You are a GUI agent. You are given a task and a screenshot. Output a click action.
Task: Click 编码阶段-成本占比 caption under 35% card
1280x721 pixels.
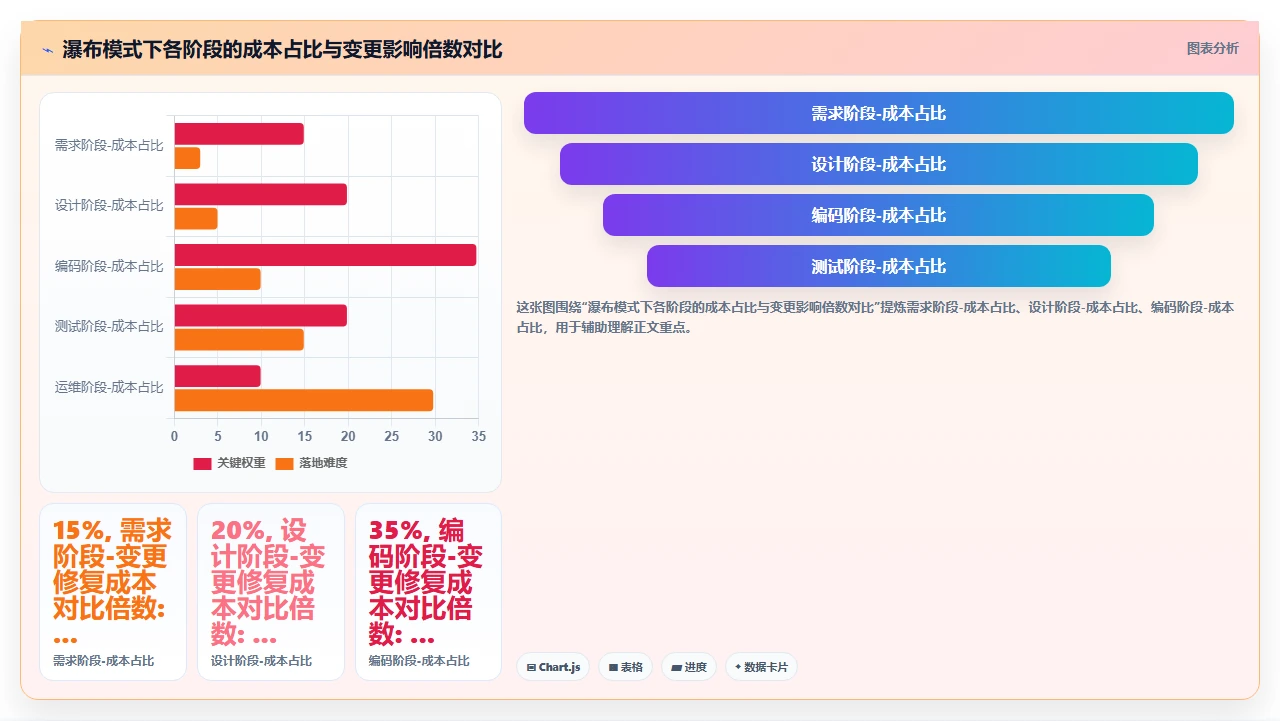pyautogui.click(x=419, y=661)
